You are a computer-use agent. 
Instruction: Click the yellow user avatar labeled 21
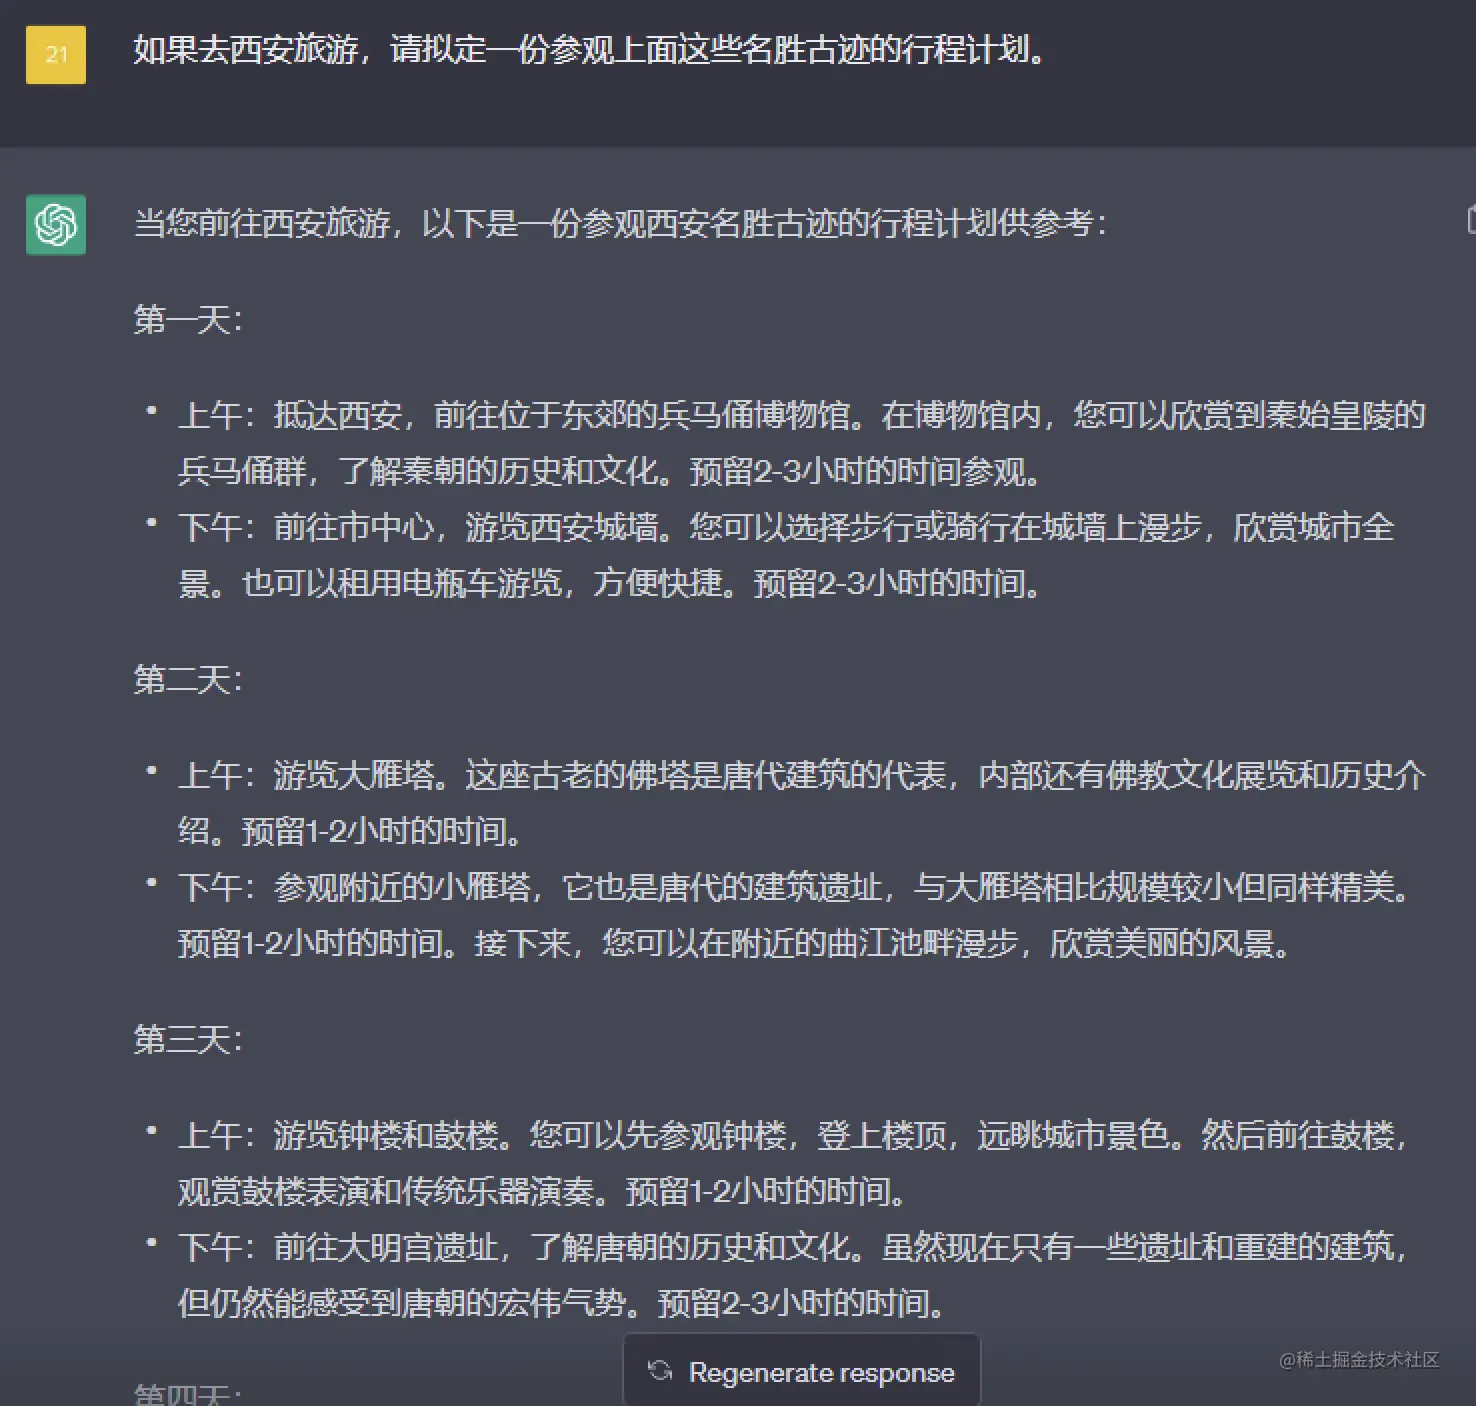(56, 54)
